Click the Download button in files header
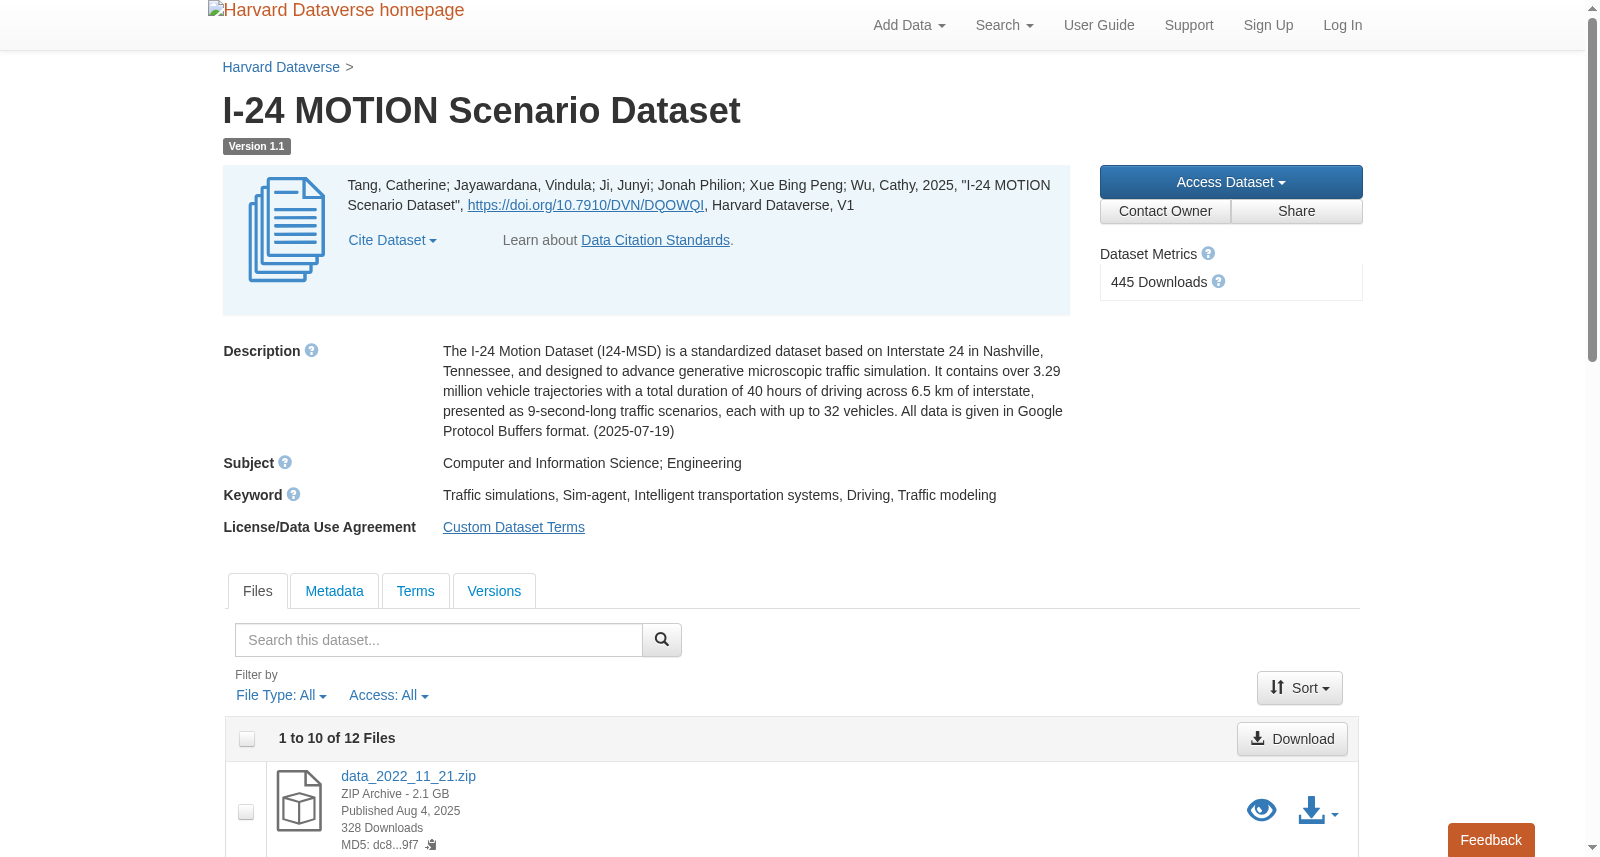Screen dimensions: 1600x857 (1292, 739)
